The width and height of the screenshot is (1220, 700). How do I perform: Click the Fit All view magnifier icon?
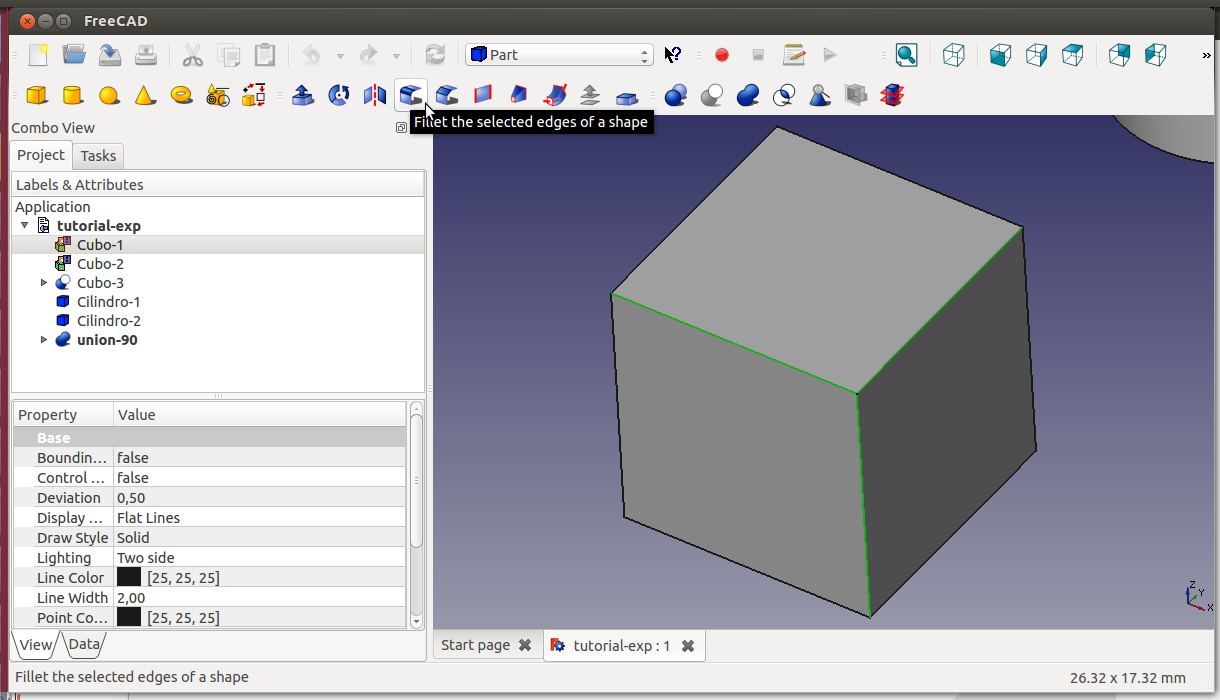[x=906, y=55]
